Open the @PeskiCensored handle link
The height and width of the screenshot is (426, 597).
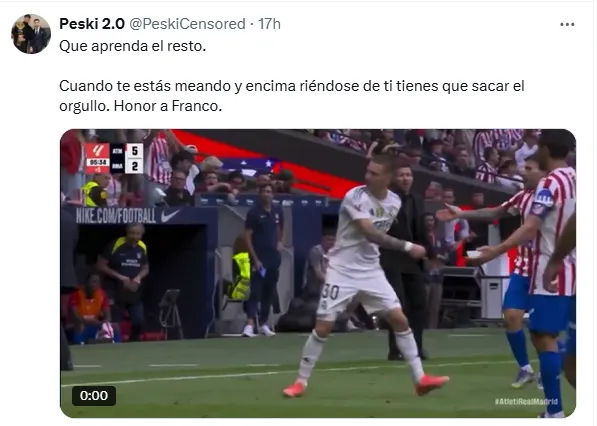pos(187,24)
